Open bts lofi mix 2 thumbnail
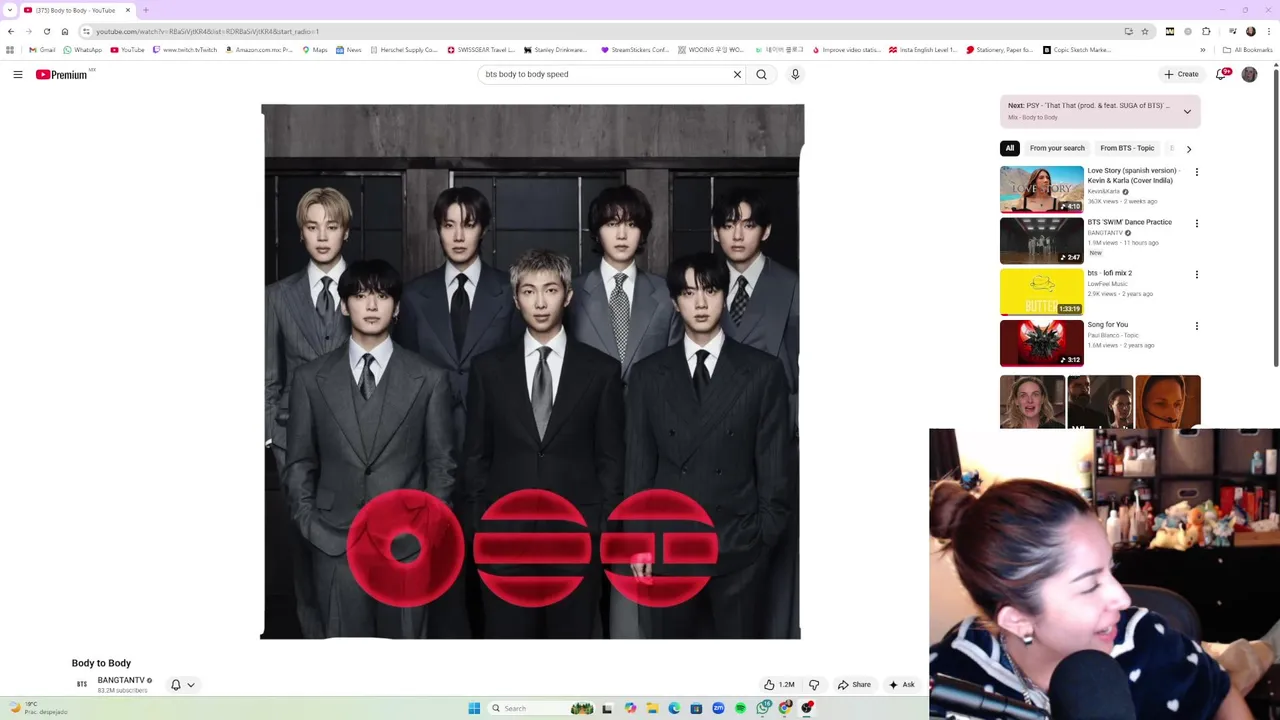This screenshot has width=1280, height=720. 1042,291
